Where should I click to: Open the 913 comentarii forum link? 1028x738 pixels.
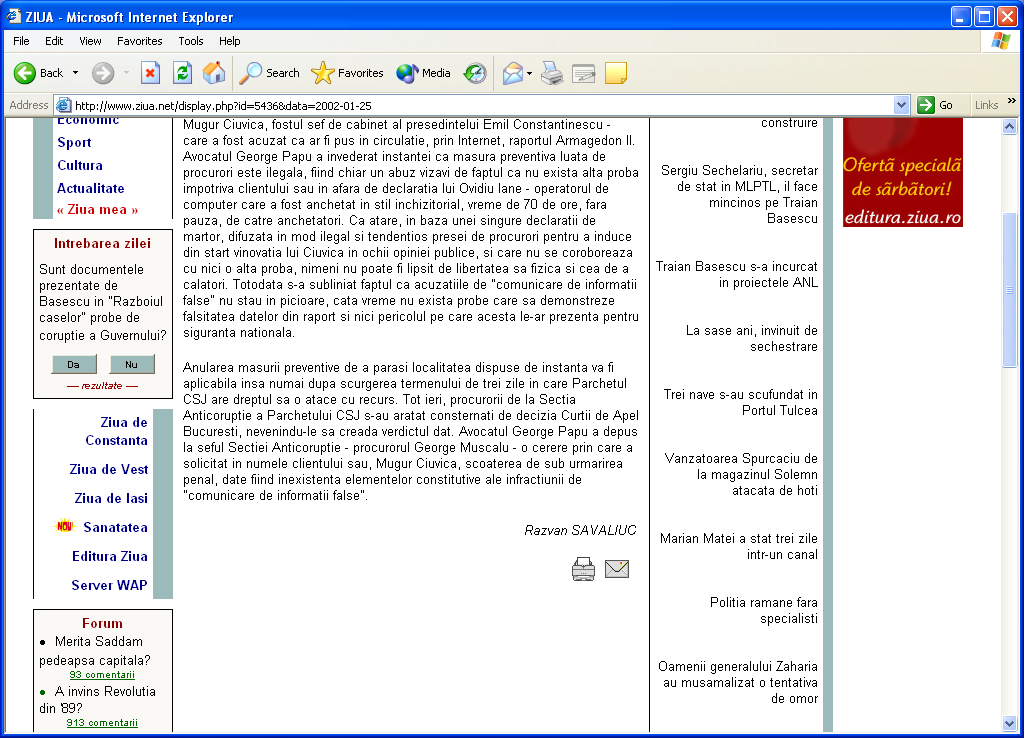pos(102,722)
